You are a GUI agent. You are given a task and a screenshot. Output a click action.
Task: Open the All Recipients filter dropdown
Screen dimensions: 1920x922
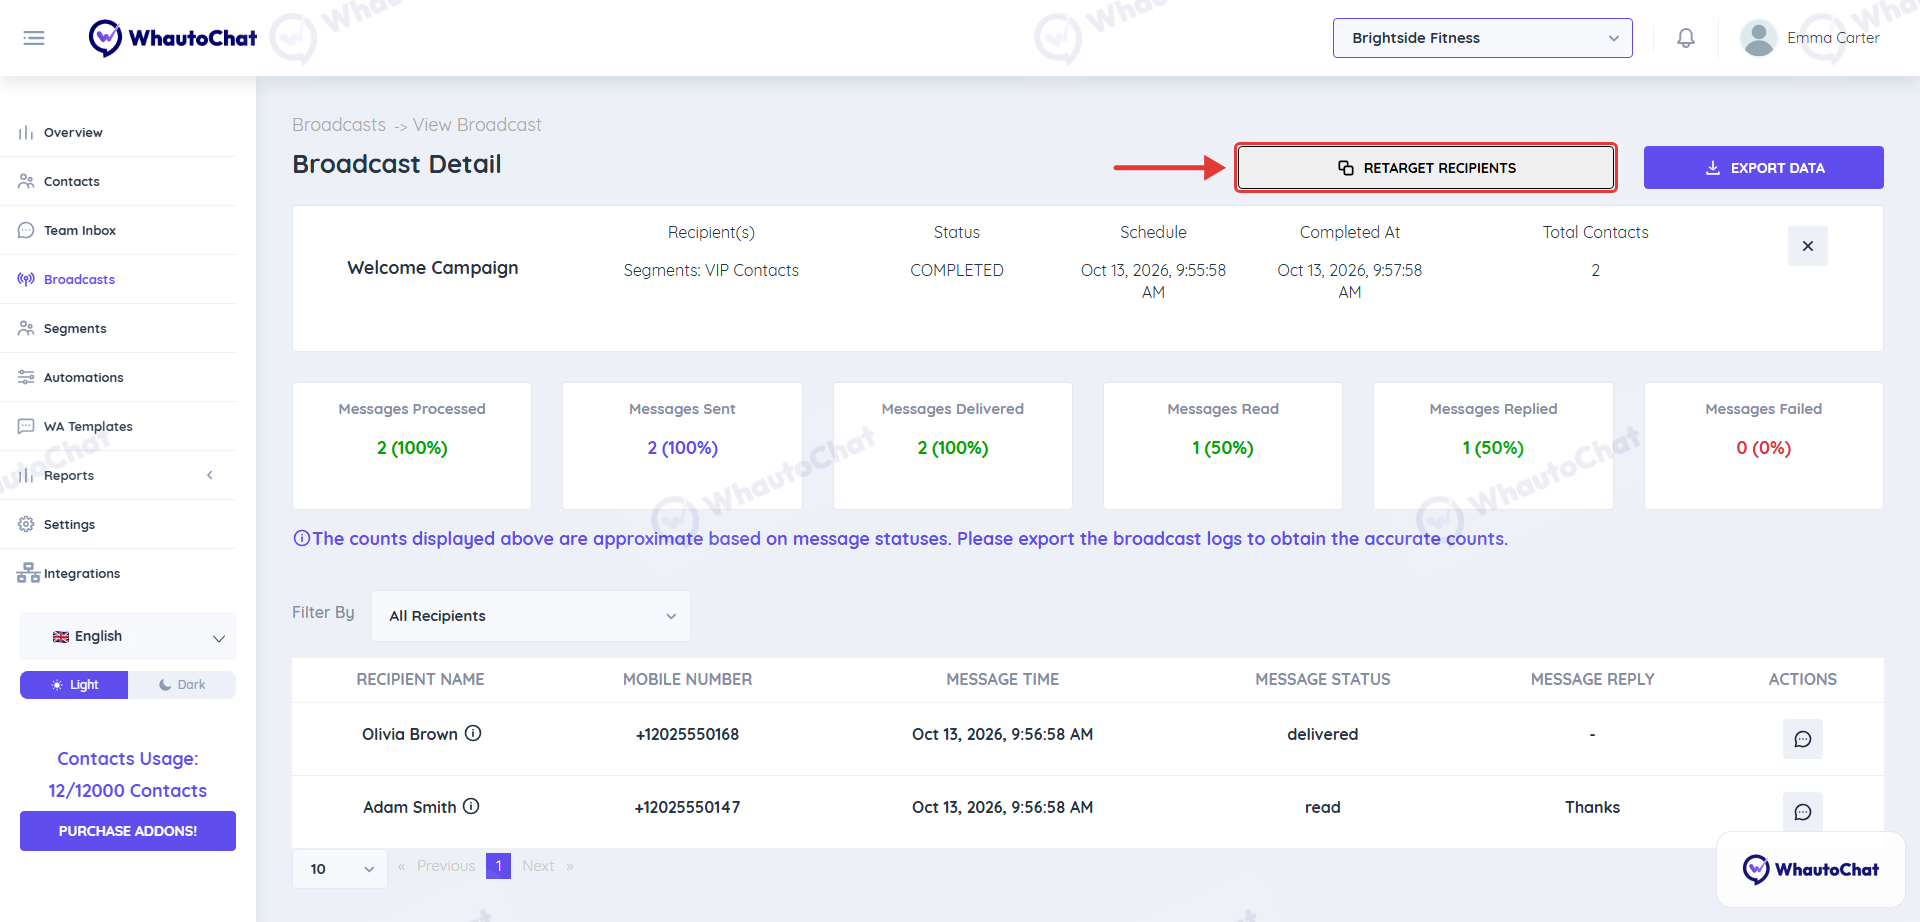coord(531,616)
